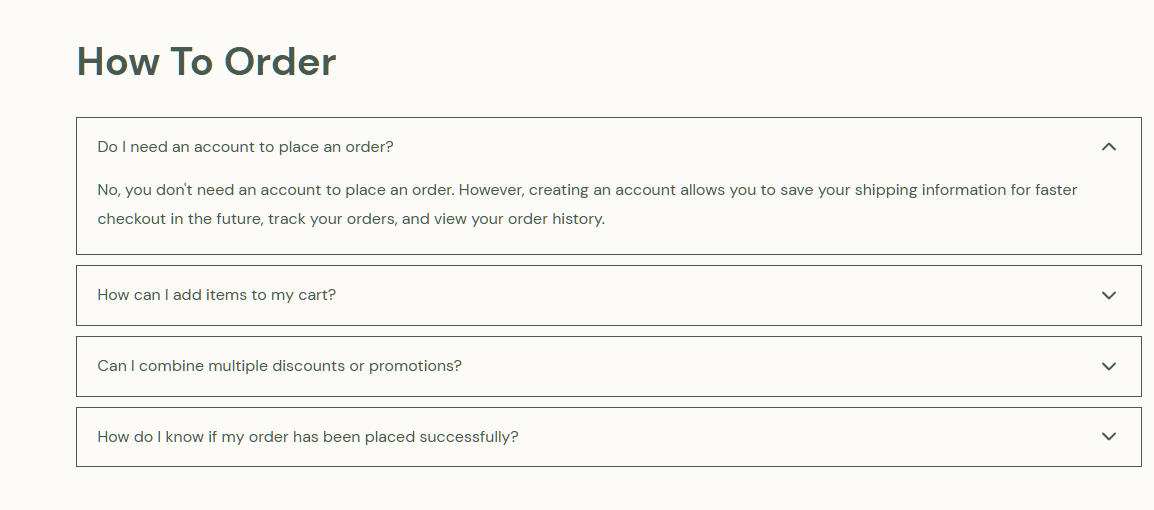Click the chevron beside the cart question
The width and height of the screenshot is (1154, 510).
pos(1108,295)
